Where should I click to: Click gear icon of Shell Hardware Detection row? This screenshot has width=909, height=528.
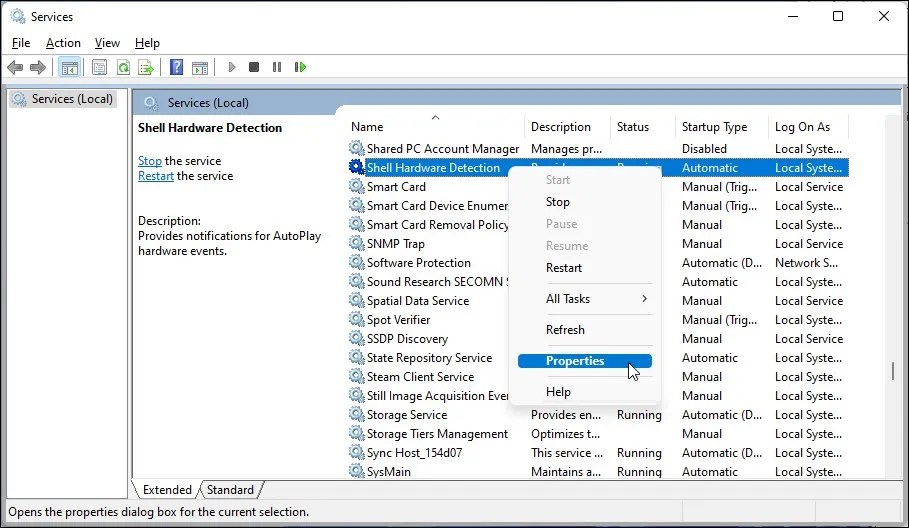click(x=357, y=167)
